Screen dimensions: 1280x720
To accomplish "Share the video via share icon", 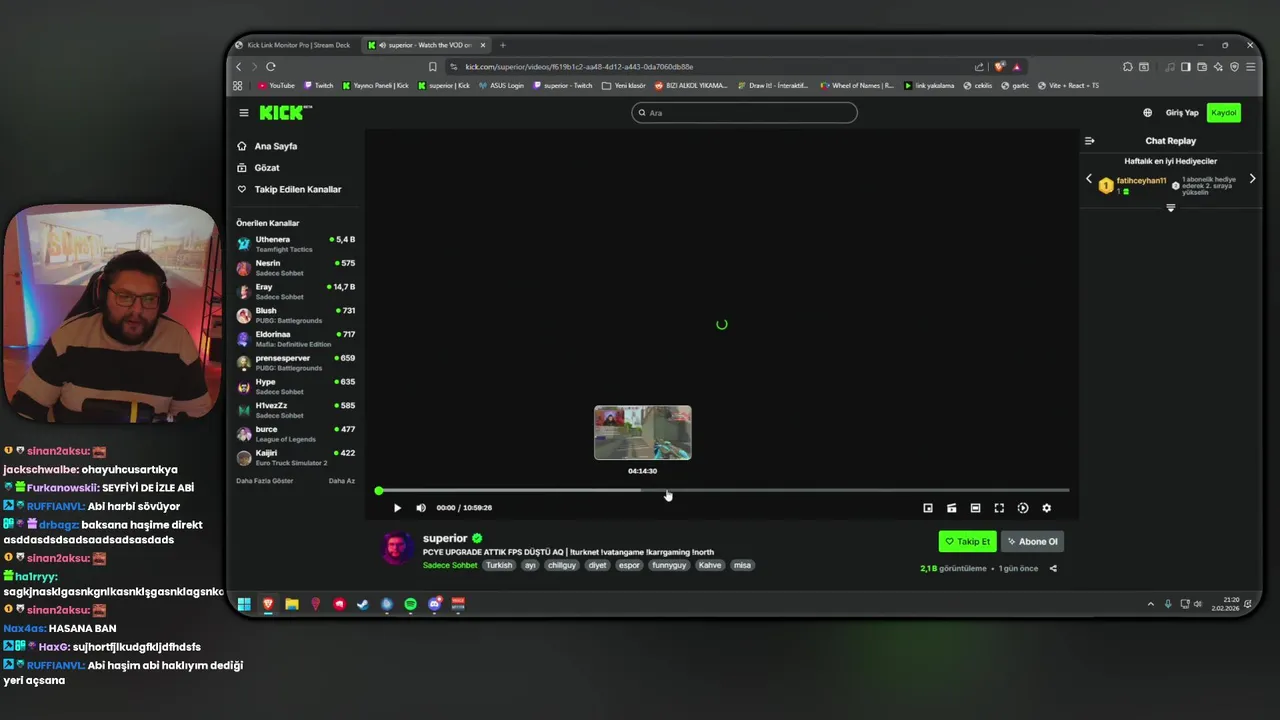I will (1053, 569).
